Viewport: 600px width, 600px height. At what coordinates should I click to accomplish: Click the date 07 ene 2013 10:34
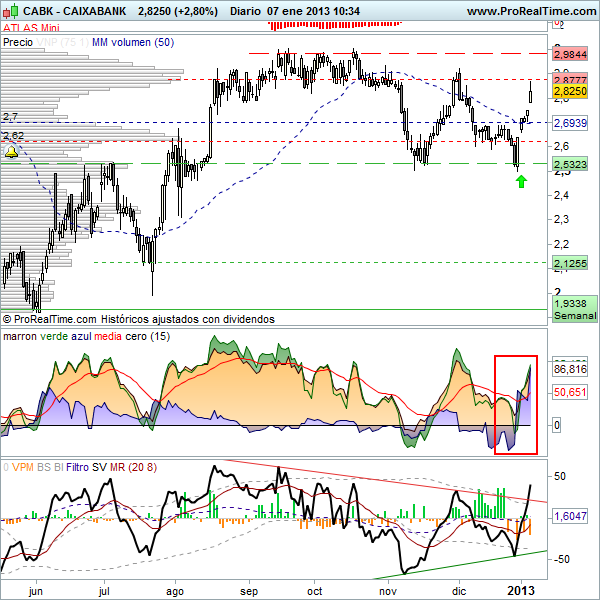pos(313,11)
